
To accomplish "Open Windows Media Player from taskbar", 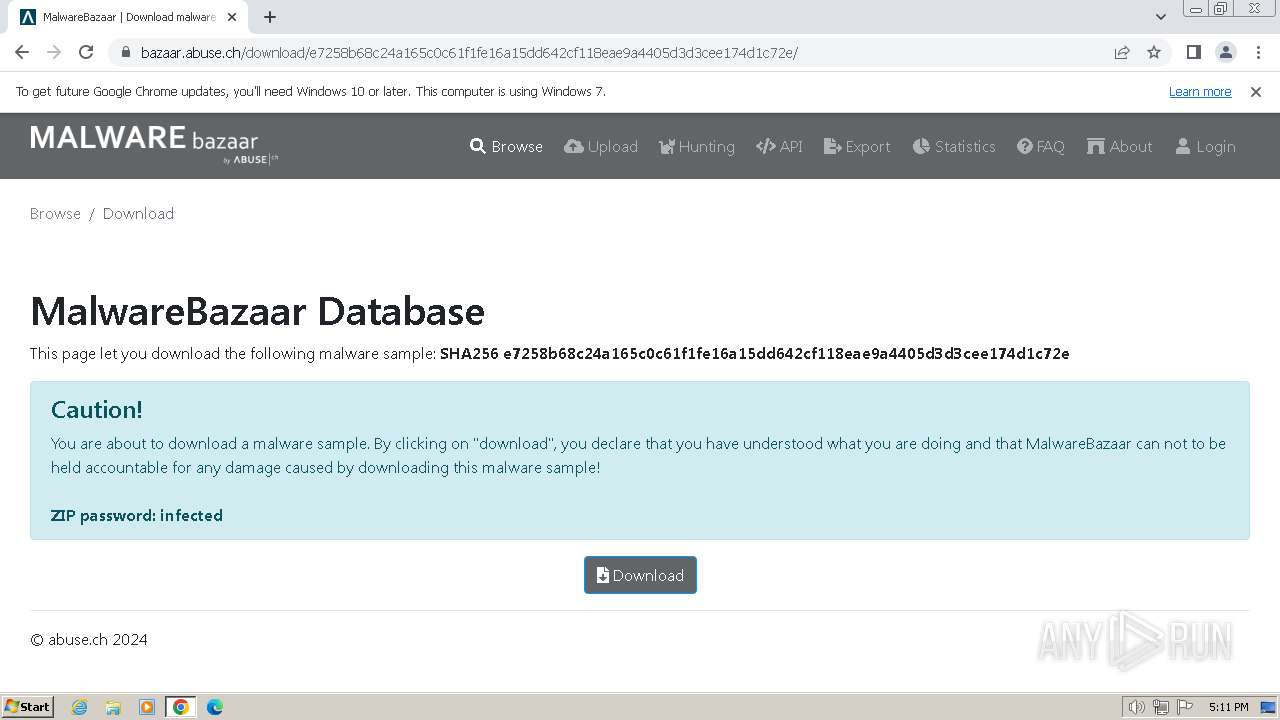I will pos(147,707).
